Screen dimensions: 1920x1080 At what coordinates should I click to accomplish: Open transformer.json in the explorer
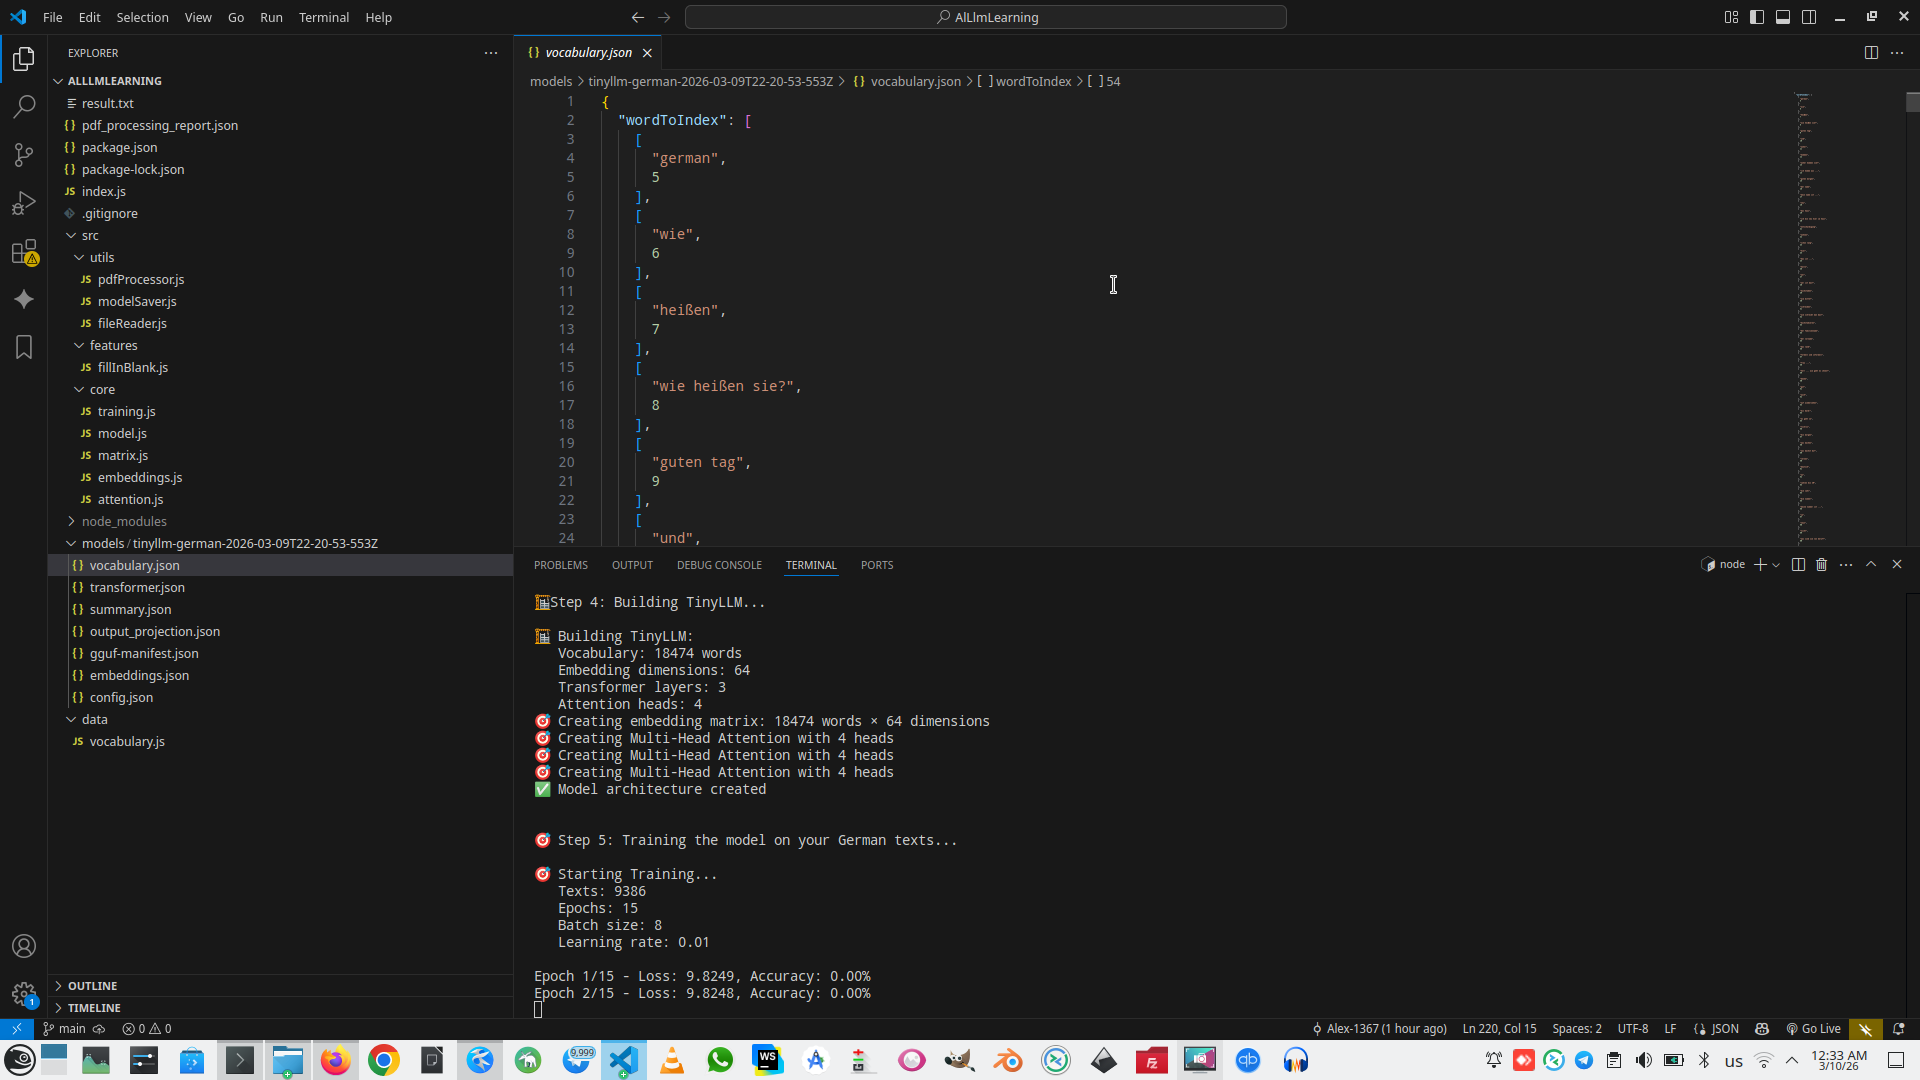click(137, 587)
